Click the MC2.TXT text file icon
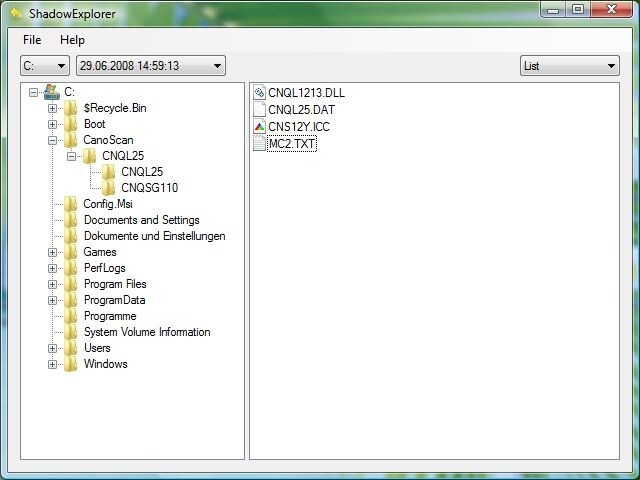This screenshot has width=640, height=480. (260, 144)
